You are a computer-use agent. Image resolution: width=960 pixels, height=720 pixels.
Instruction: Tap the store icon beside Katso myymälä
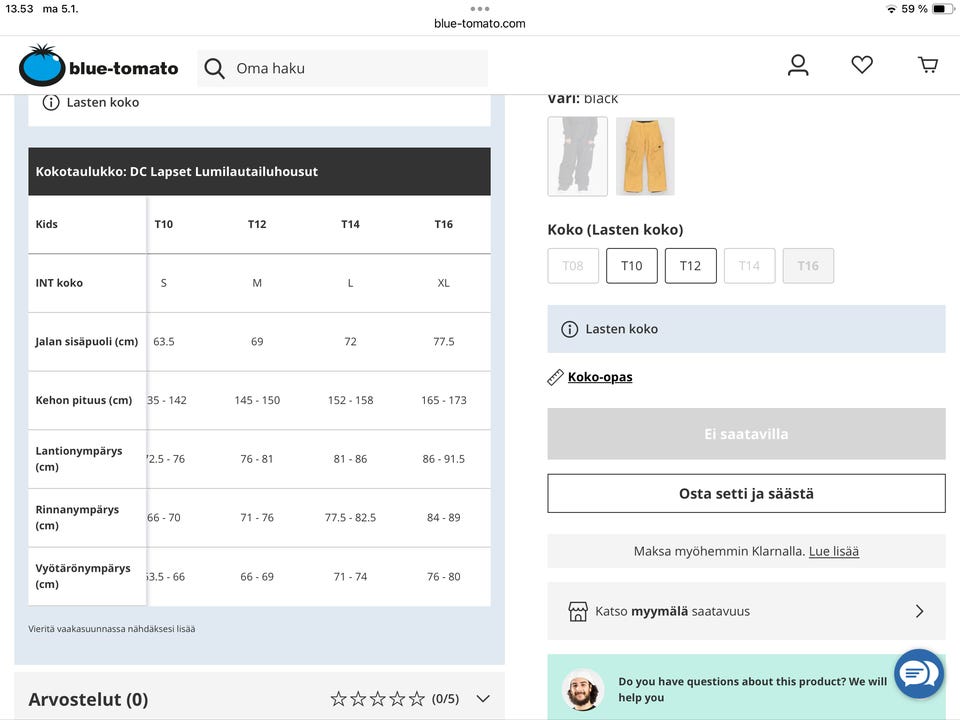pyautogui.click(x=578, y=611)
